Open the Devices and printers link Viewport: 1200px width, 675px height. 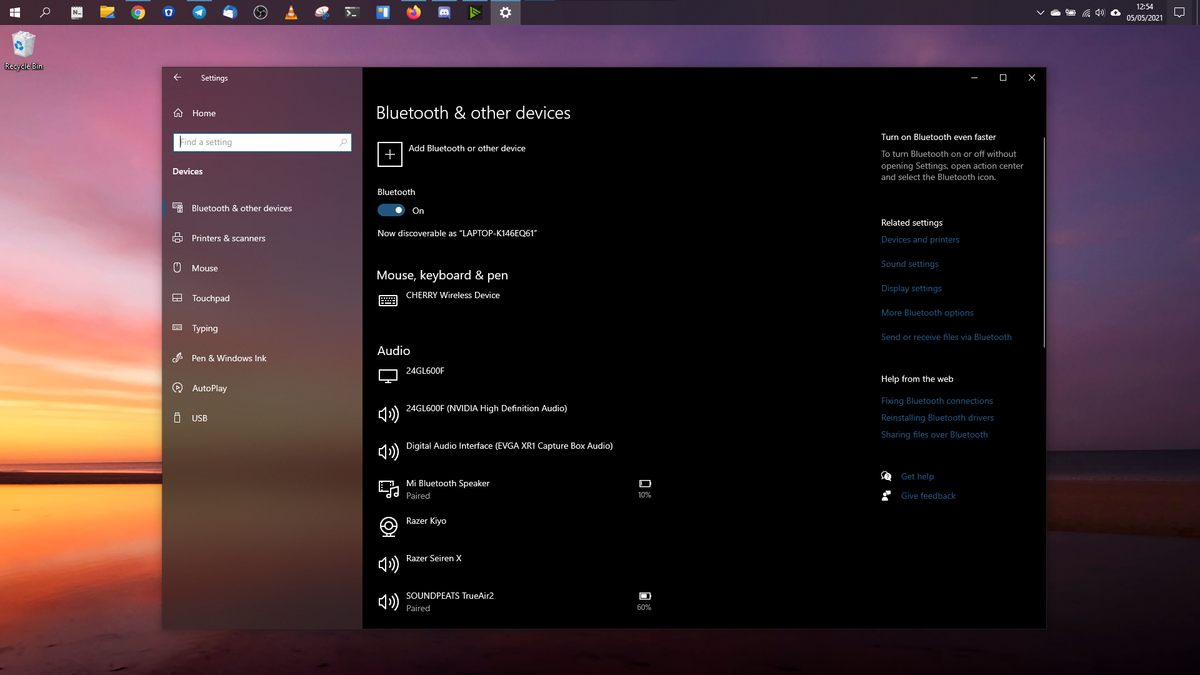pos(920,239)
